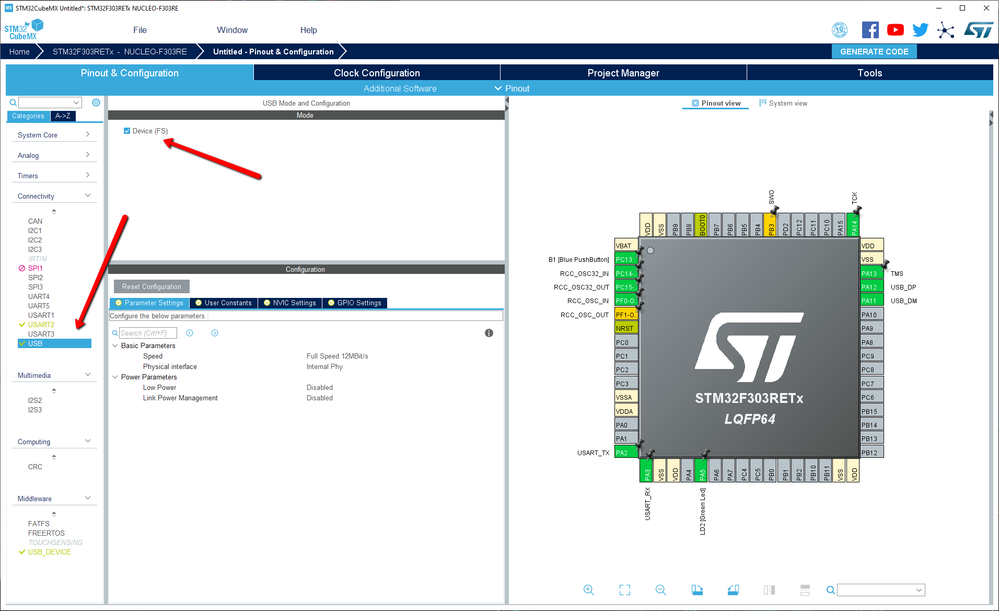999x611 pixels.
Task: Select USART2 in the Connectivity list
Action: pos(41,324)
